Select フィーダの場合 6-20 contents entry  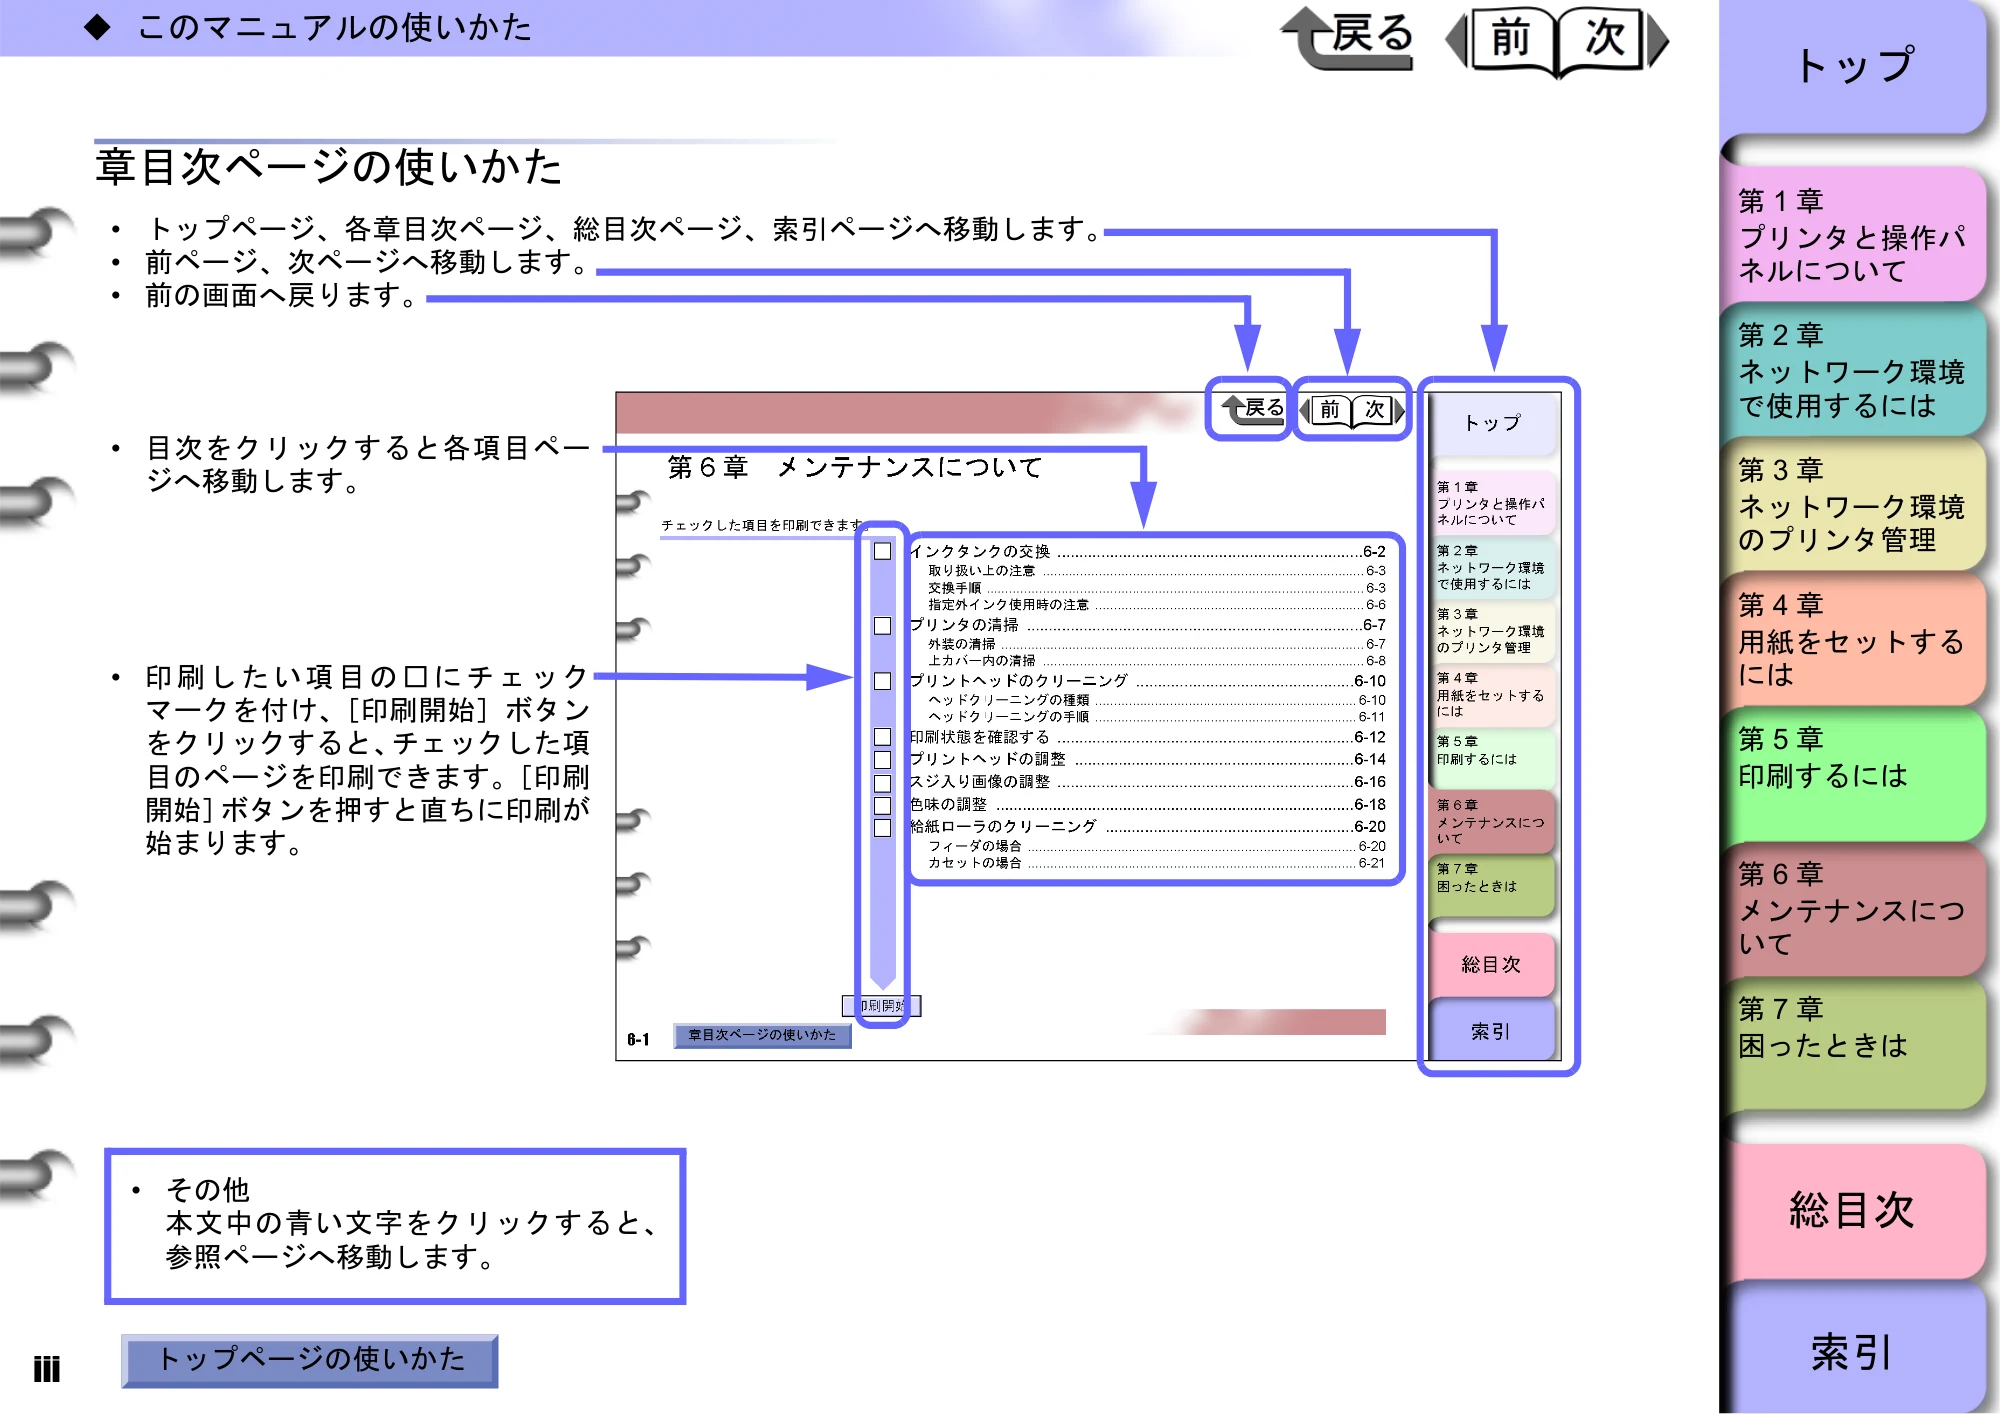pyautogui.click(x=1156, y=846)
